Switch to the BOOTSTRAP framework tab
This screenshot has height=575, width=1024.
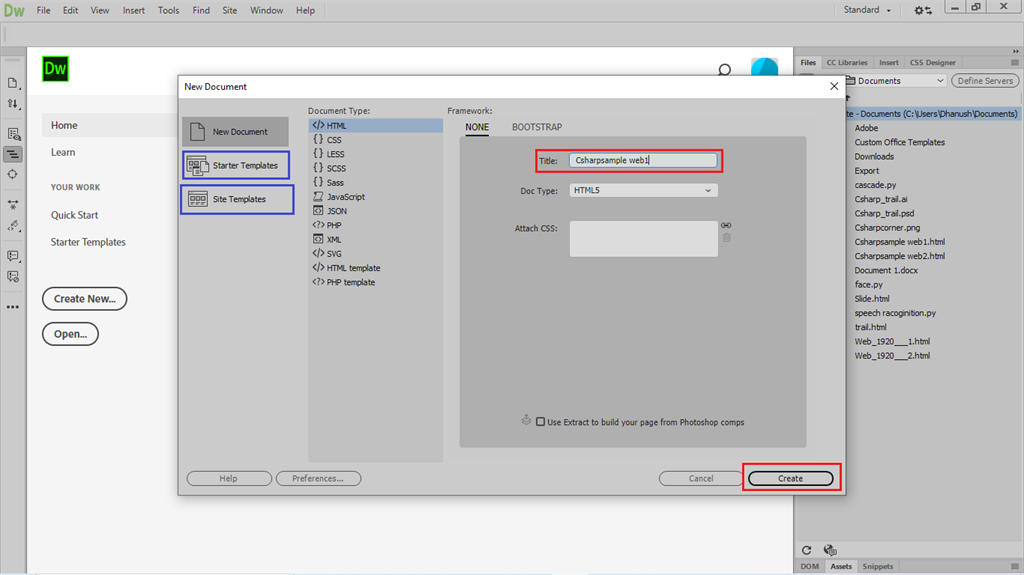[x=537, y=127]
